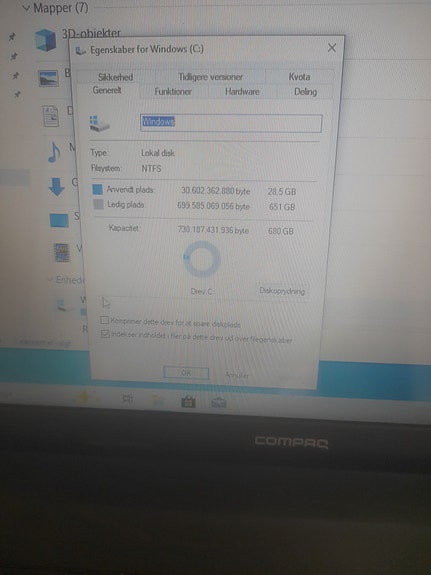Open the blue arrow downloads folder icon
Screen dimensions: 431x575
tap(56, 187)
